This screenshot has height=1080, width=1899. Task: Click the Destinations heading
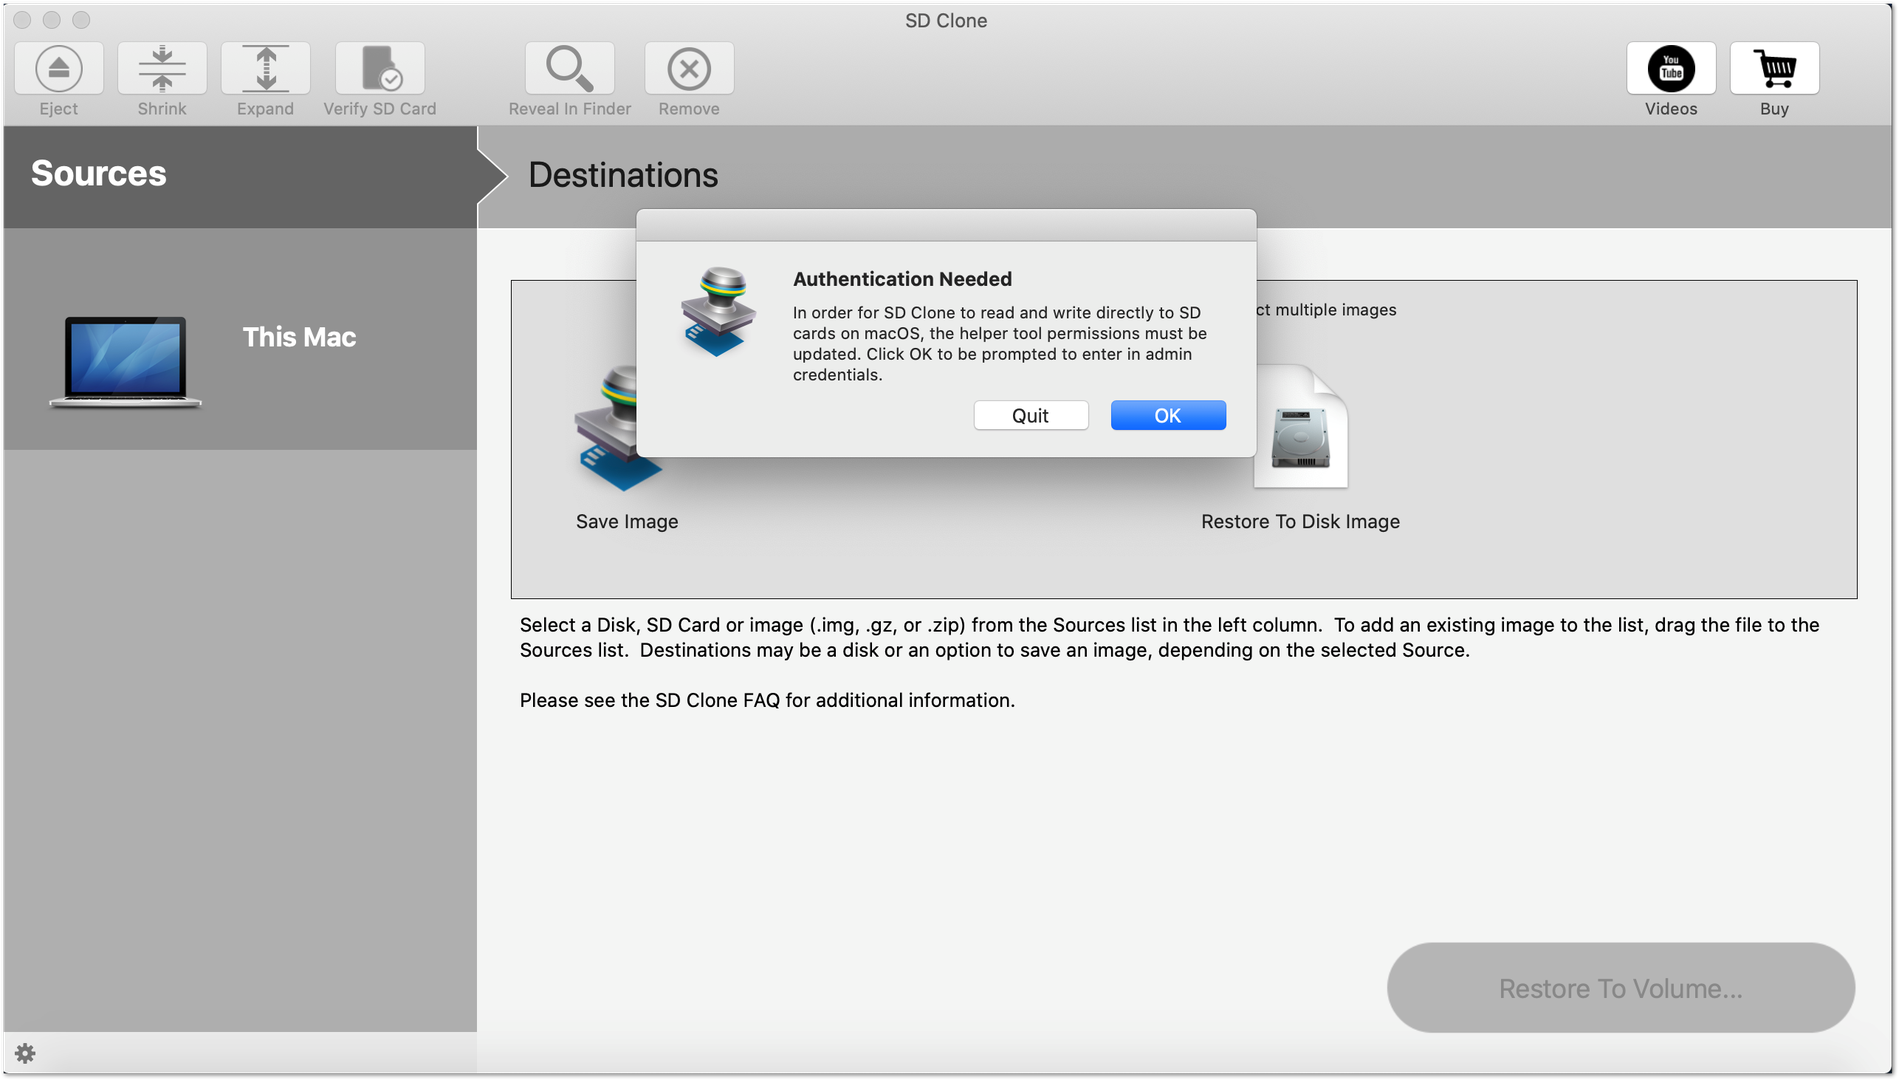(x=623, y=175)
